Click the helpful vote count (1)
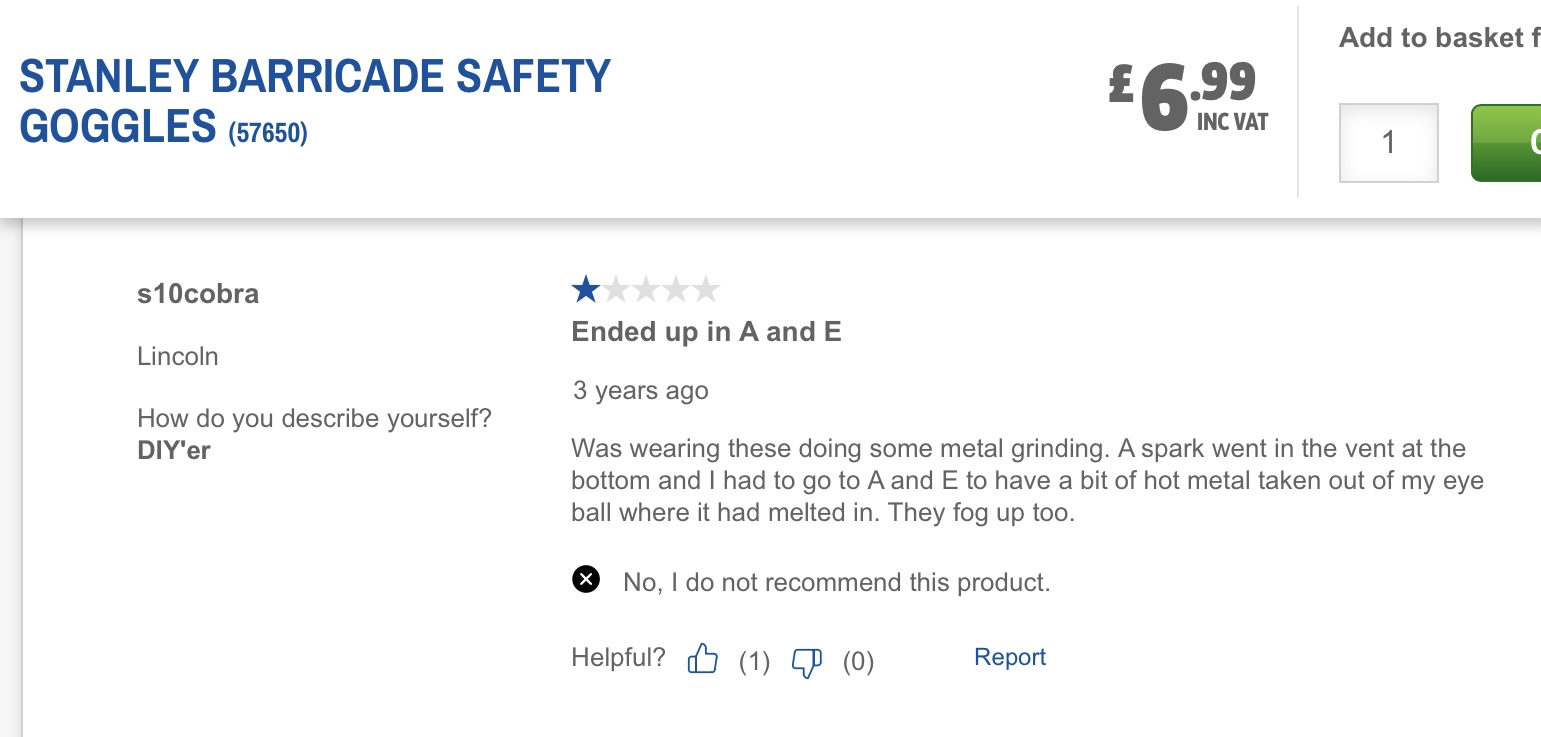The image size is (1541, 737). (x=754, y=661)
